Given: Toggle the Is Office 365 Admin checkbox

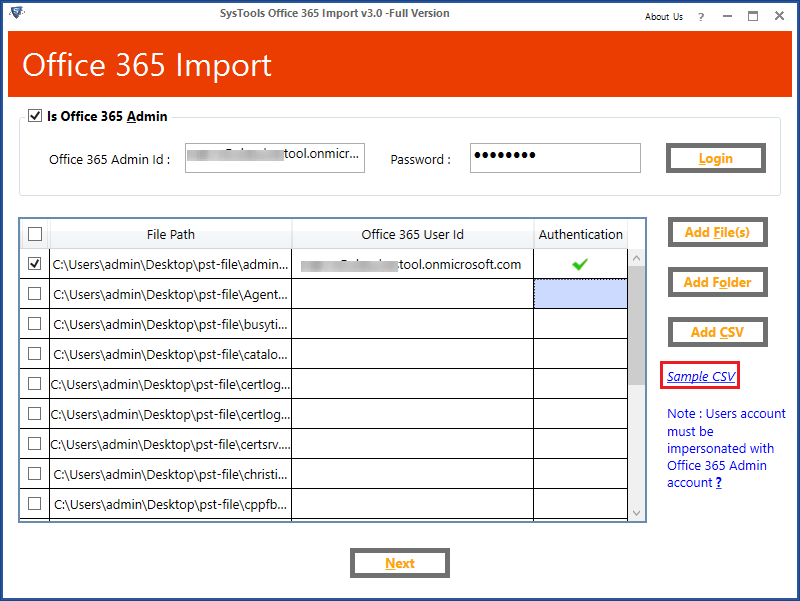Looking at the screenshot, I should pyautogui.click(x=35, y=116).
